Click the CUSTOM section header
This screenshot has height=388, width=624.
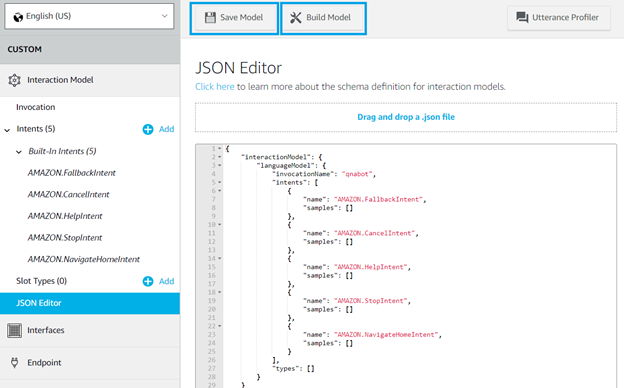coord(90,49)
